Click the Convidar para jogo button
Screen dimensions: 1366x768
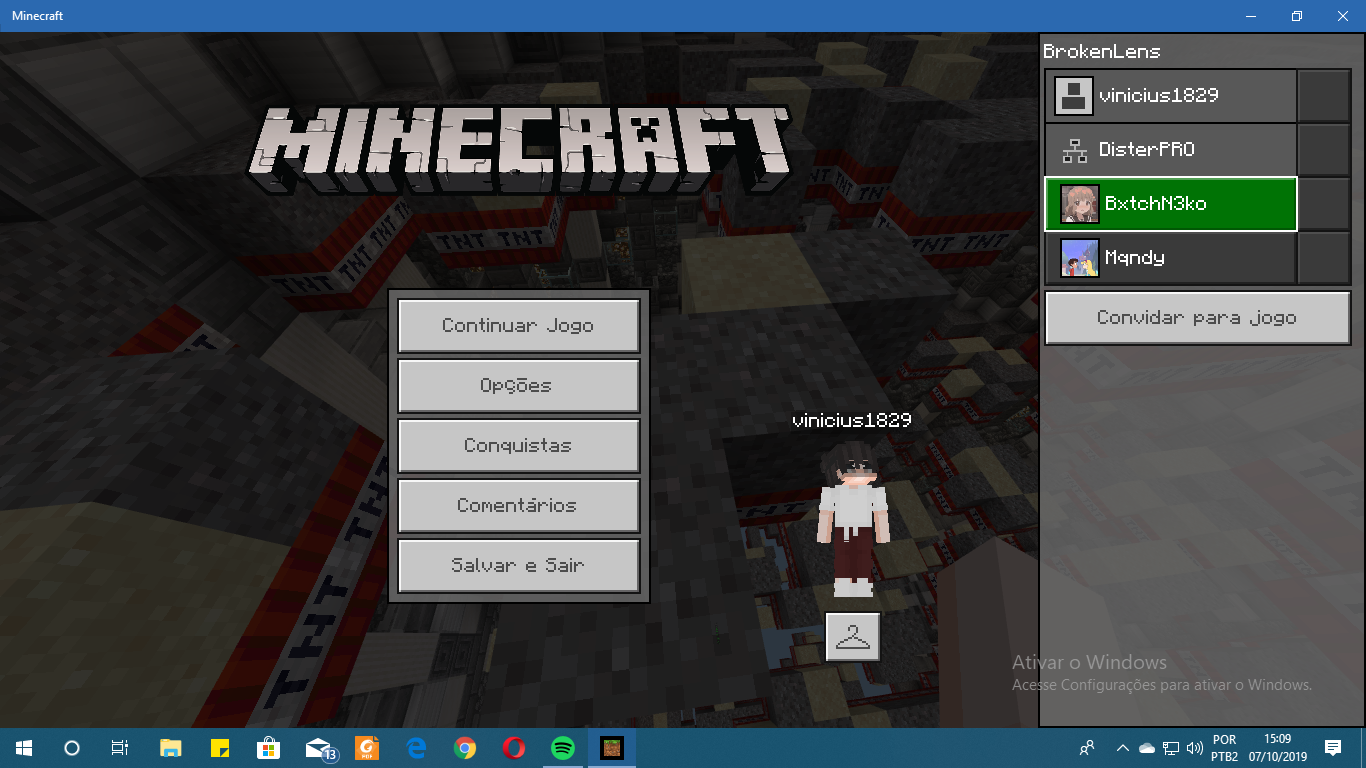(x=1197, y=318)
